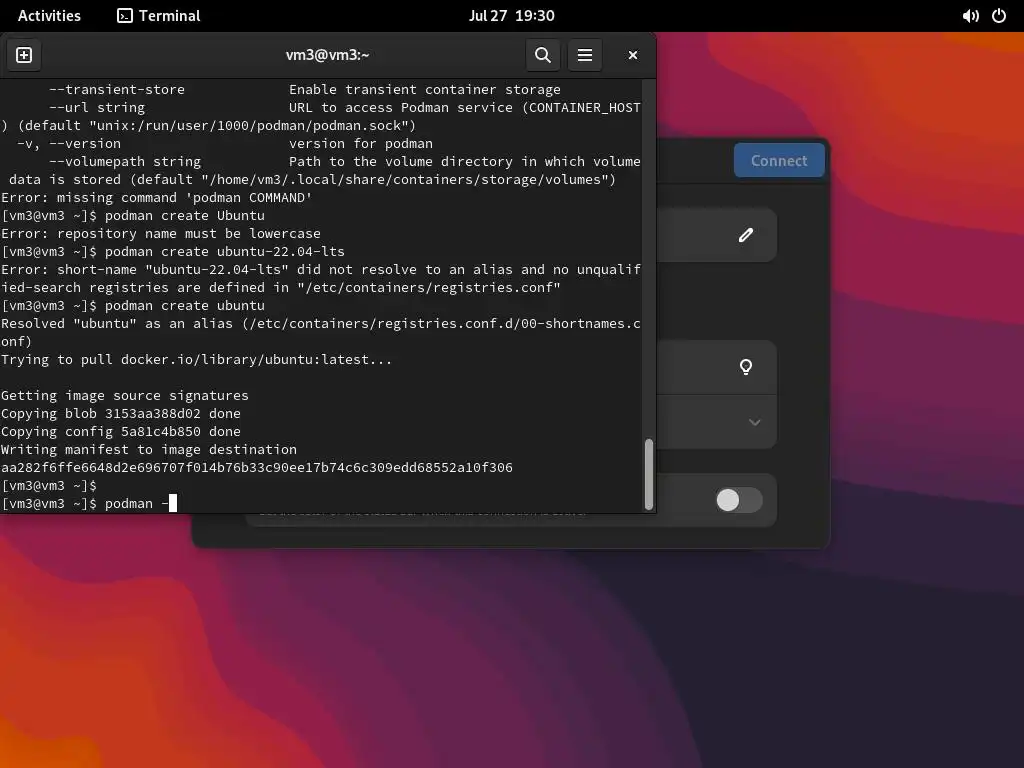1024x768 pixels.
Task: Click the terminal vertical scrollbar thumb
Action: pos(648,474)
